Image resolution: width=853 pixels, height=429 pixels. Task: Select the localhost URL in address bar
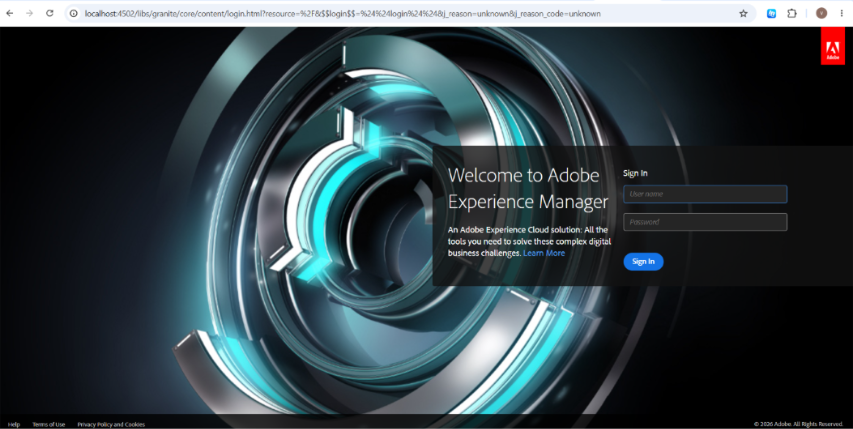[343, 14]
